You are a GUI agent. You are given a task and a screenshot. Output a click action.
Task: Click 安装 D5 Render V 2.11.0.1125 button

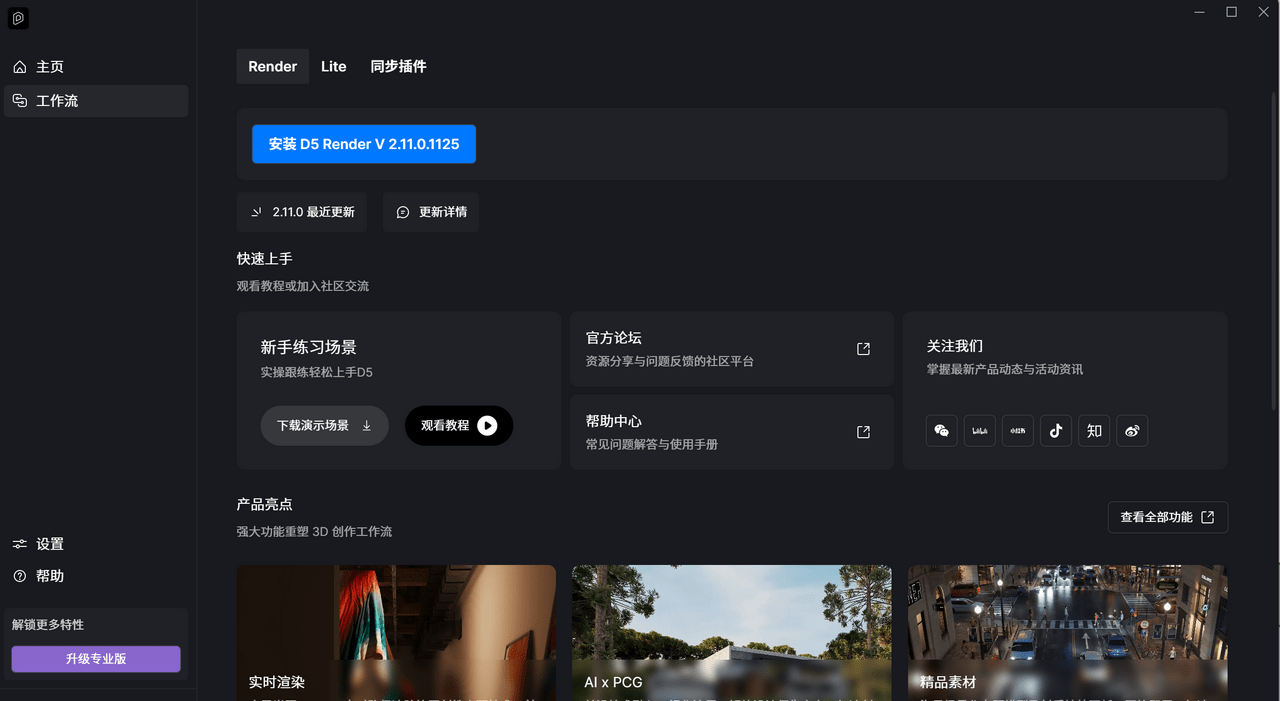click(x=364, y=144)
